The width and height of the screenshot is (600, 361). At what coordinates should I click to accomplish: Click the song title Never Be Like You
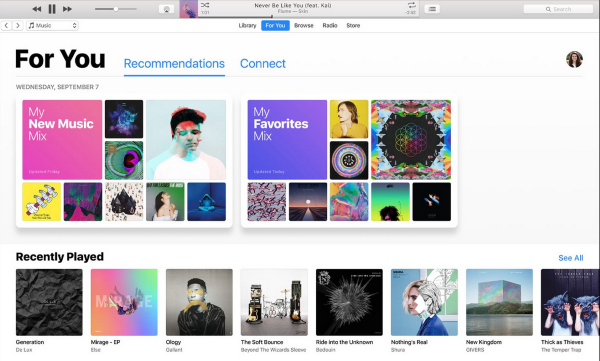point(293,5)
